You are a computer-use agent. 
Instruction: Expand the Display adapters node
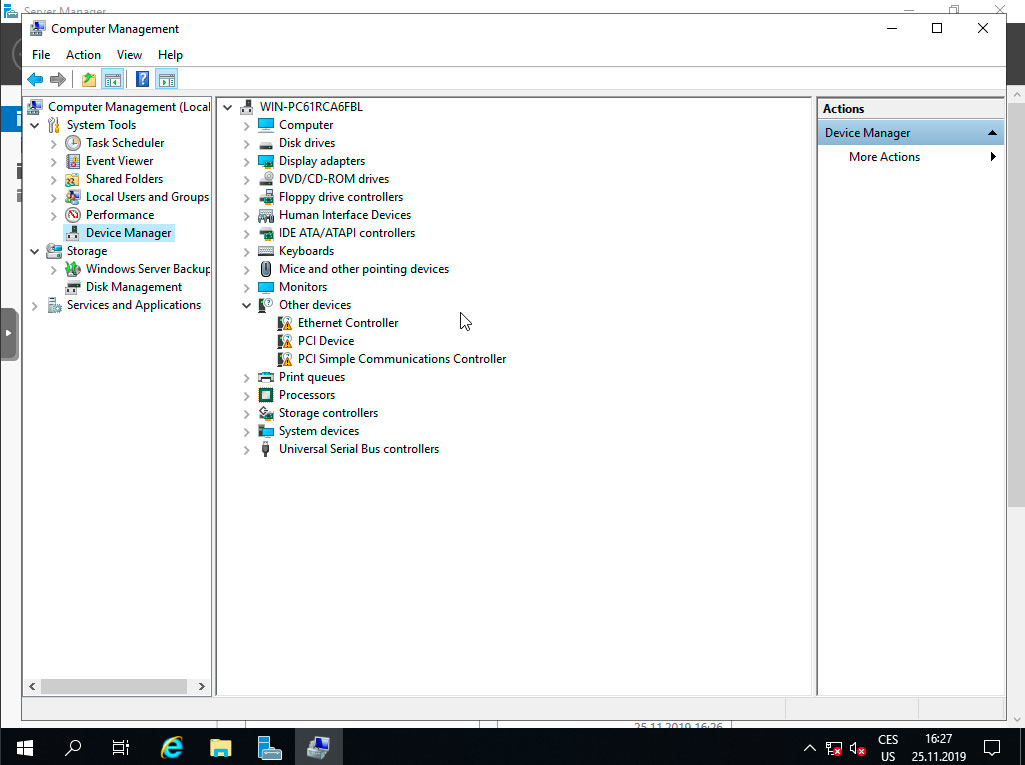click(246, 160)
